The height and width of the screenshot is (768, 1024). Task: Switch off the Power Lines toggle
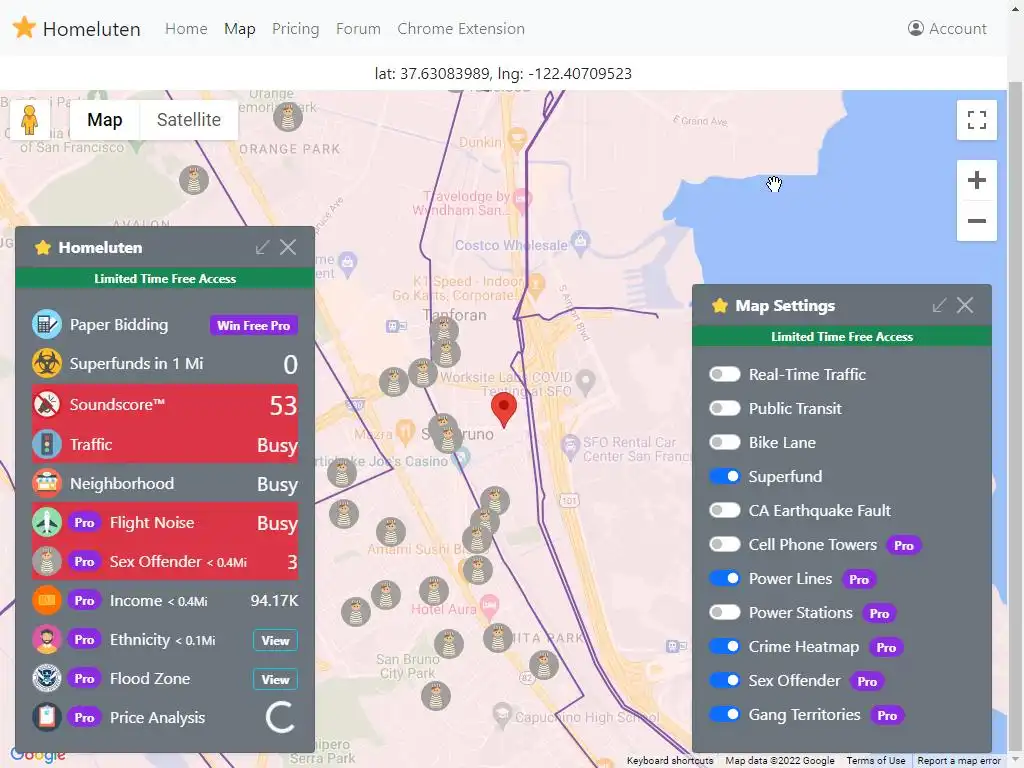[x=724, y=578]
